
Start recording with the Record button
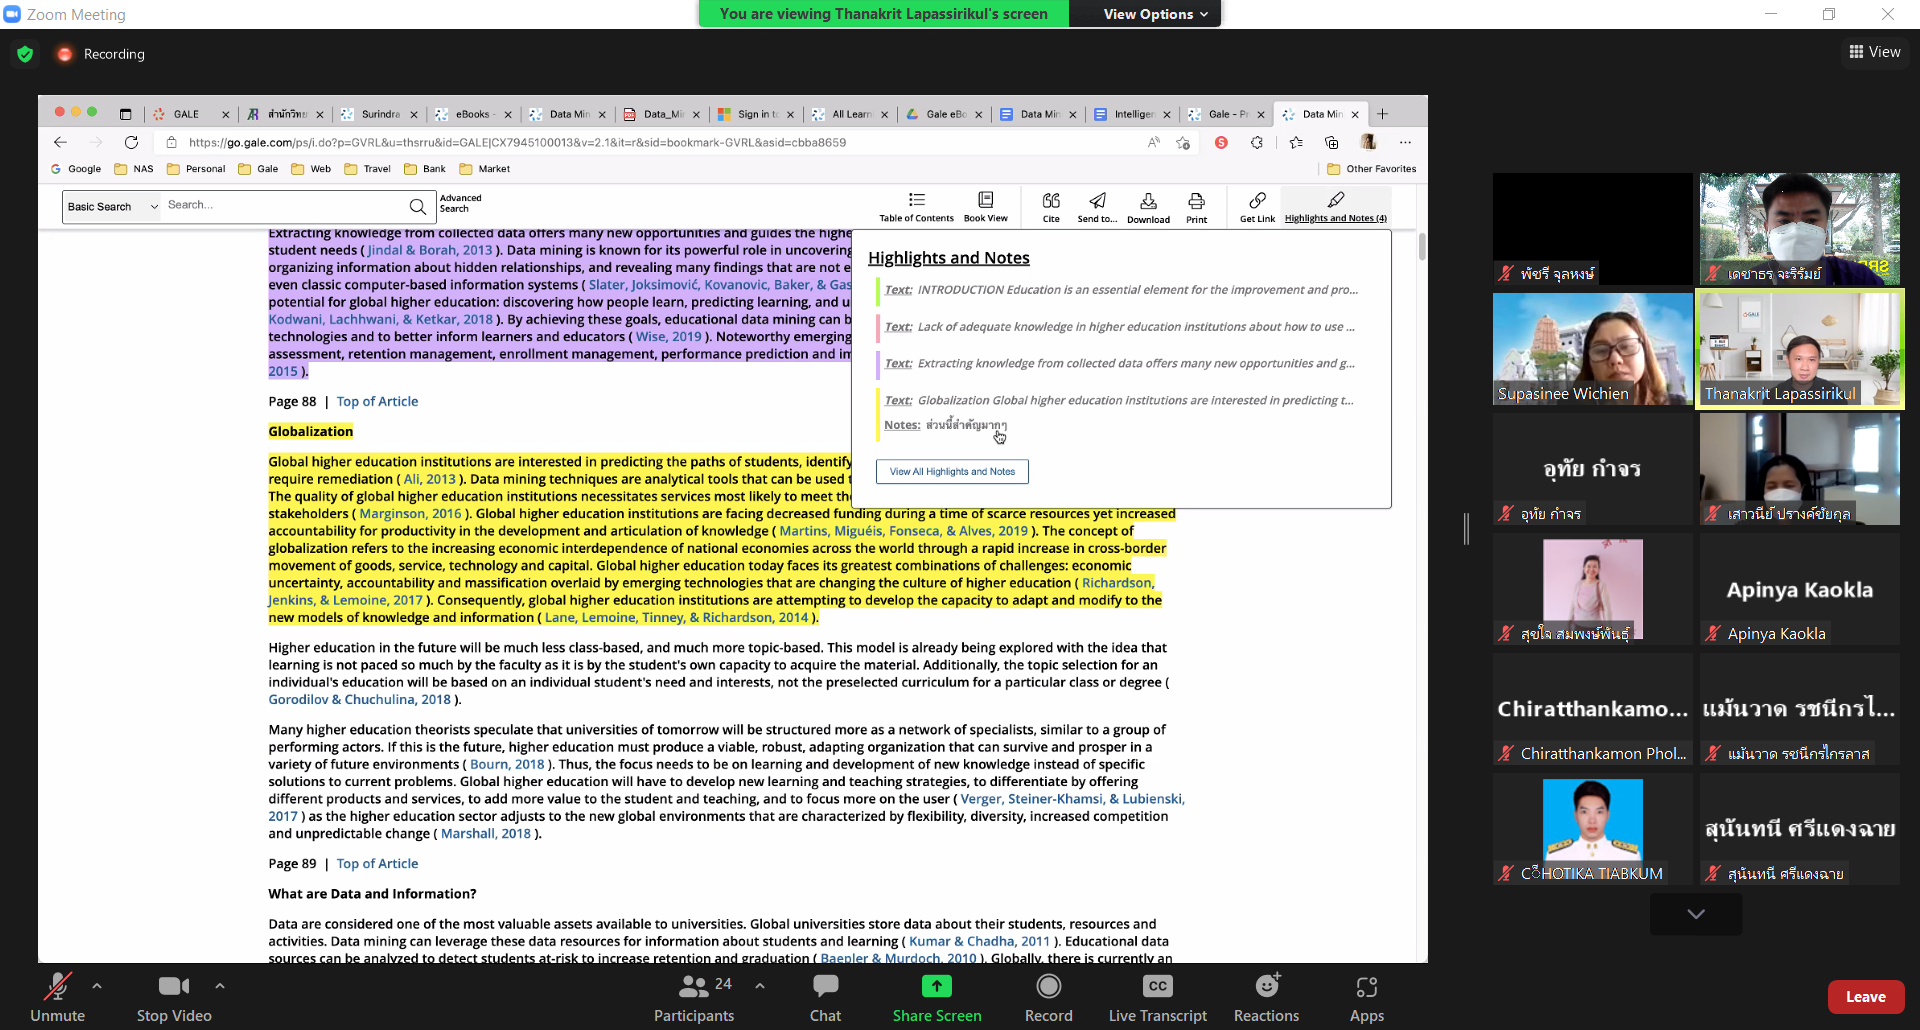(x=1048, y=987)
